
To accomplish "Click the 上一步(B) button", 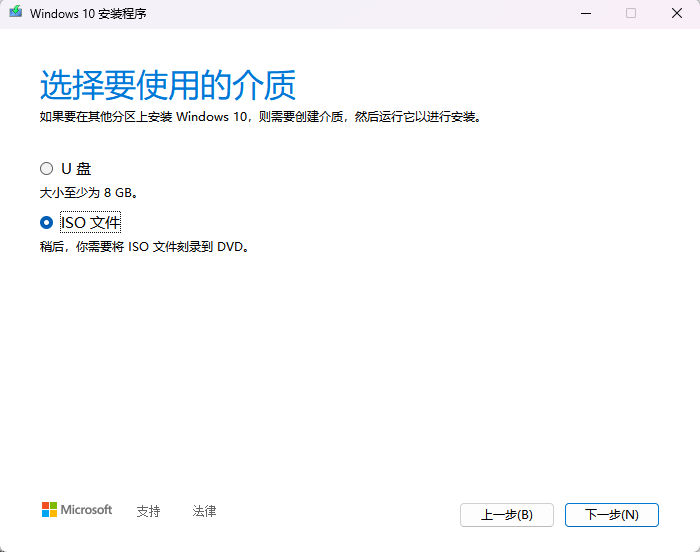I will [x=507, y=515].
